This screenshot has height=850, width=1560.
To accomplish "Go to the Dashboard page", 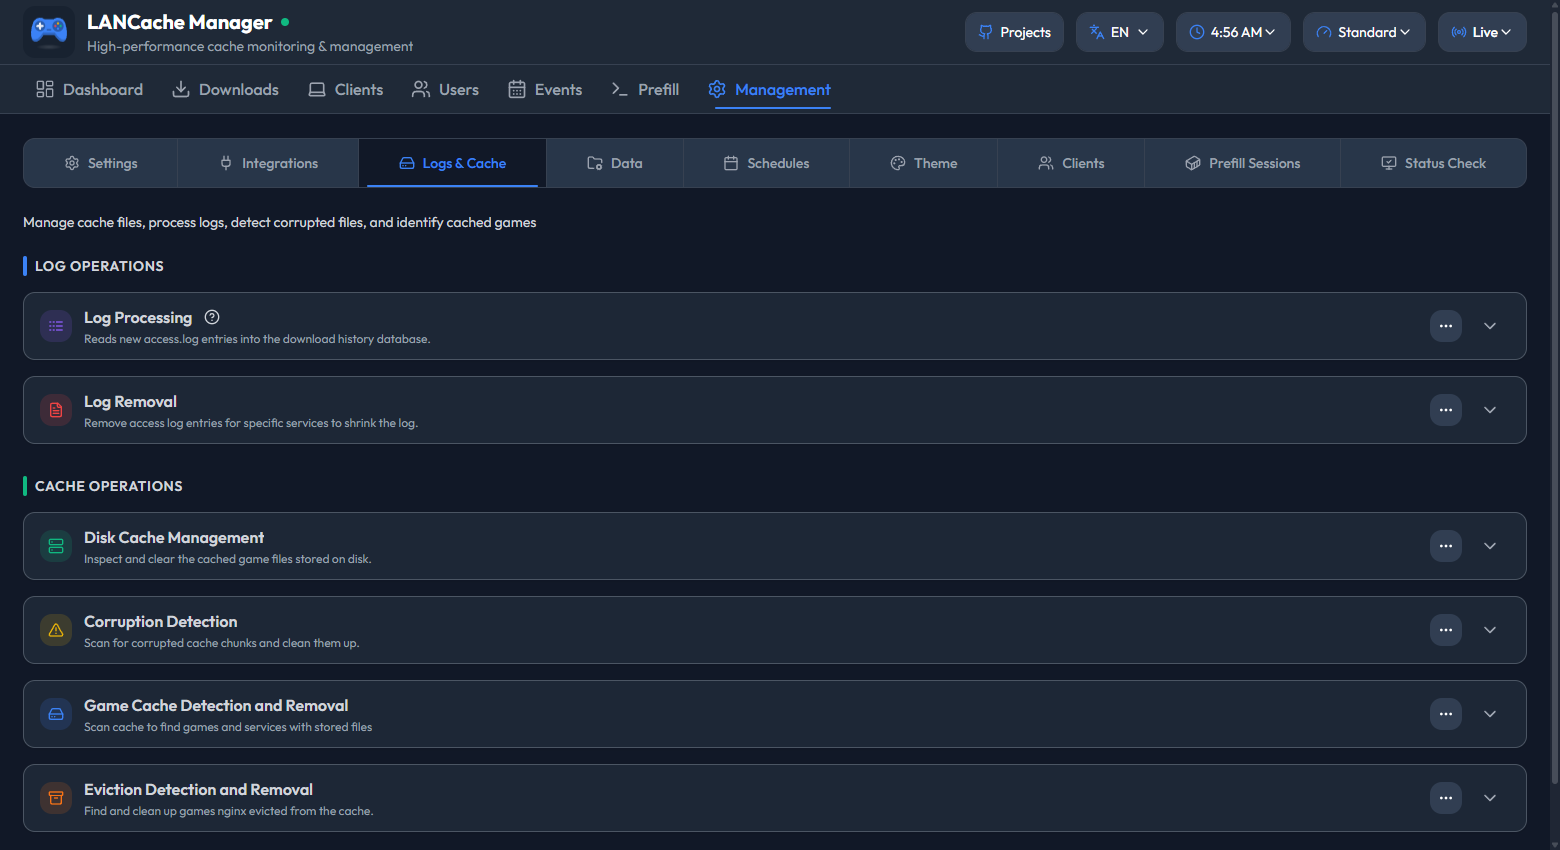I will point(89,89).
